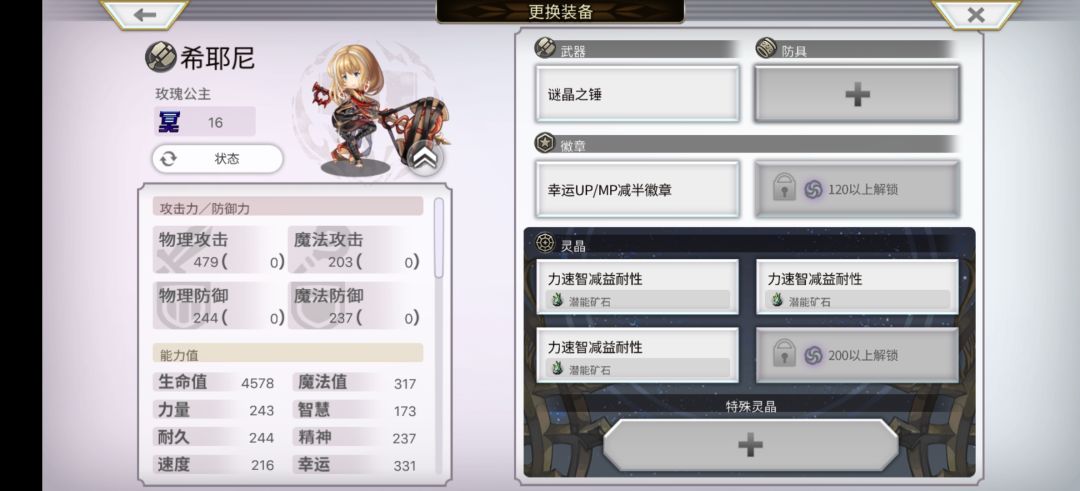1080x491 pixels.
Task: Click the stats panel vertical scrollbar
Action: (x=439, y=238)
